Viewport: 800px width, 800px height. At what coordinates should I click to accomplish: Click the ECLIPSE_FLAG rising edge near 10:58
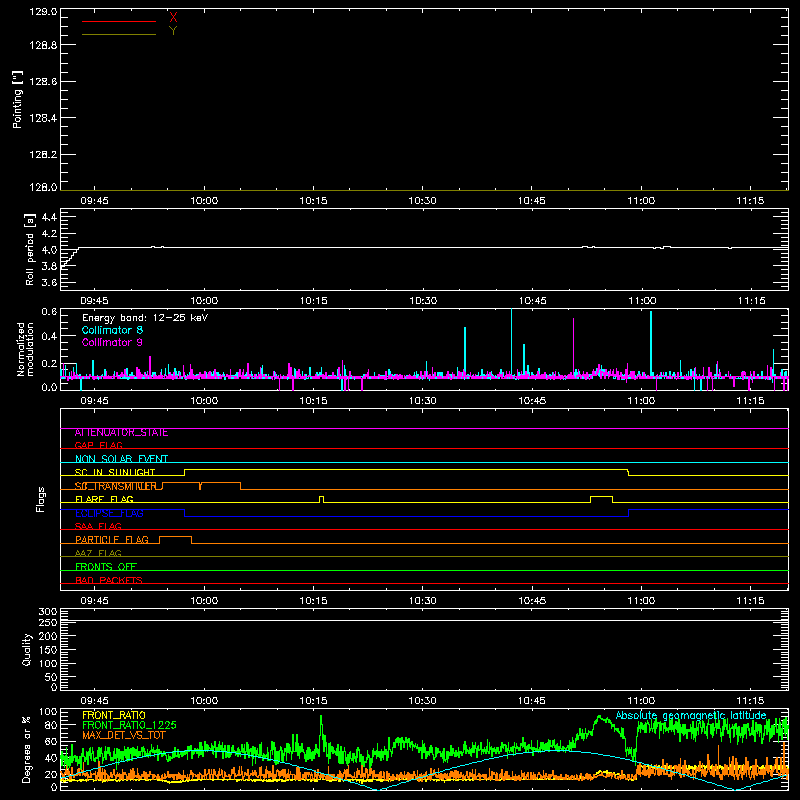pyautogui.click(x=629, y=513)
